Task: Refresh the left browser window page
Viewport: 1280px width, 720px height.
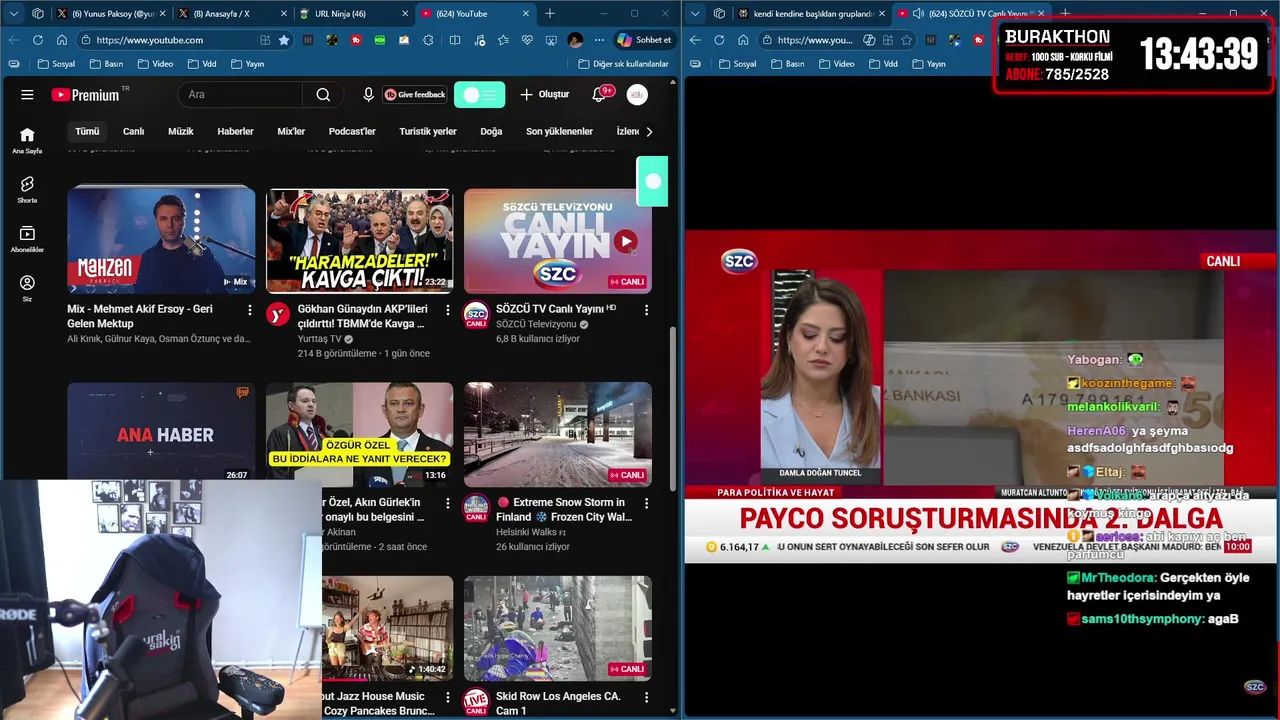Action: tap(38, 40)
